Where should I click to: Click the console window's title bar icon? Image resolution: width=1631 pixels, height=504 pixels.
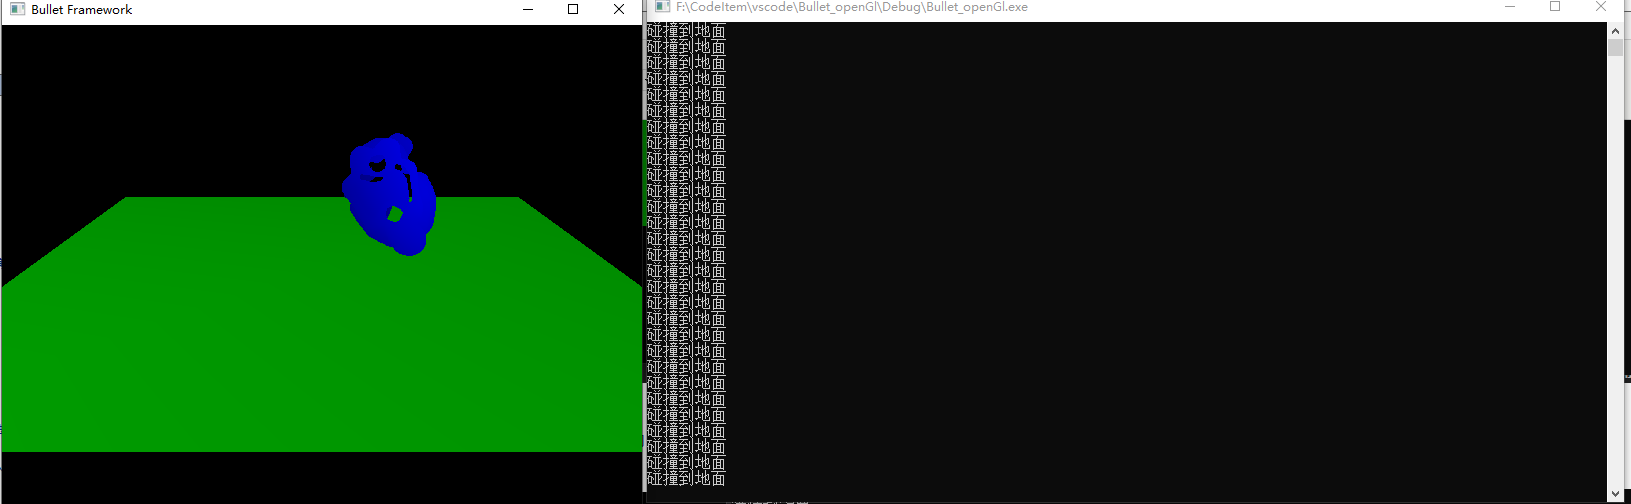point(662,7)
